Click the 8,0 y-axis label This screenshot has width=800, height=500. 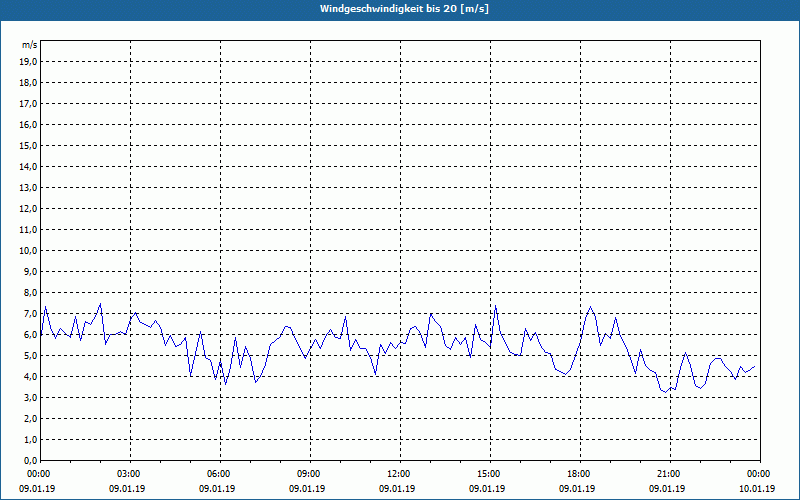pyautogui.click(x=30, y=293)
